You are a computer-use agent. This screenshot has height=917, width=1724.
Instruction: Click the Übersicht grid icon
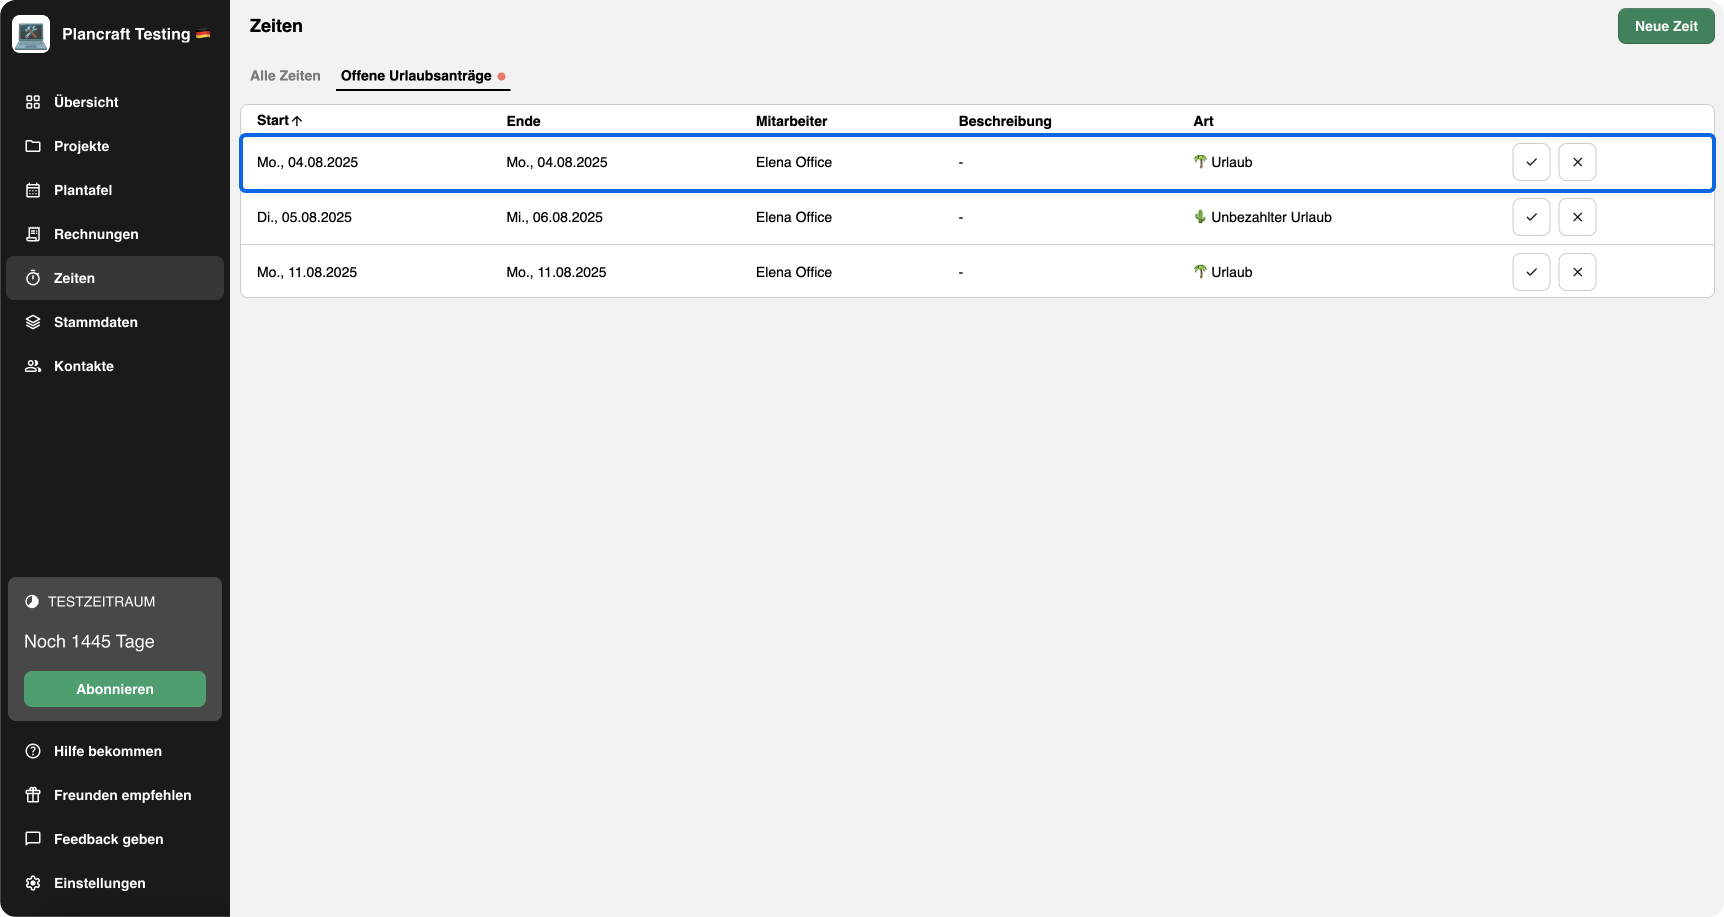tap(33, 102)
